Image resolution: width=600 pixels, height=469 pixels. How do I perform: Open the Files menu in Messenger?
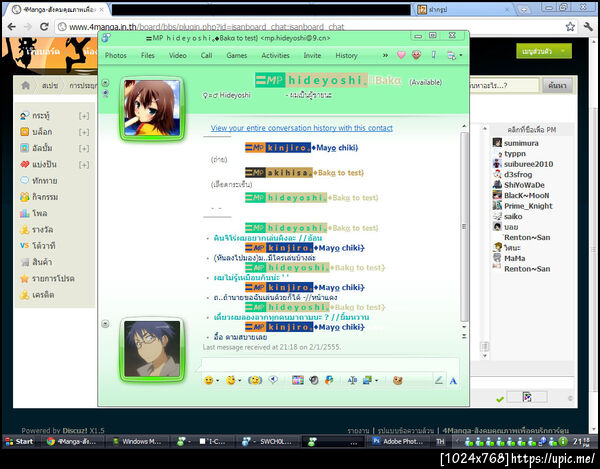point(148,55)
